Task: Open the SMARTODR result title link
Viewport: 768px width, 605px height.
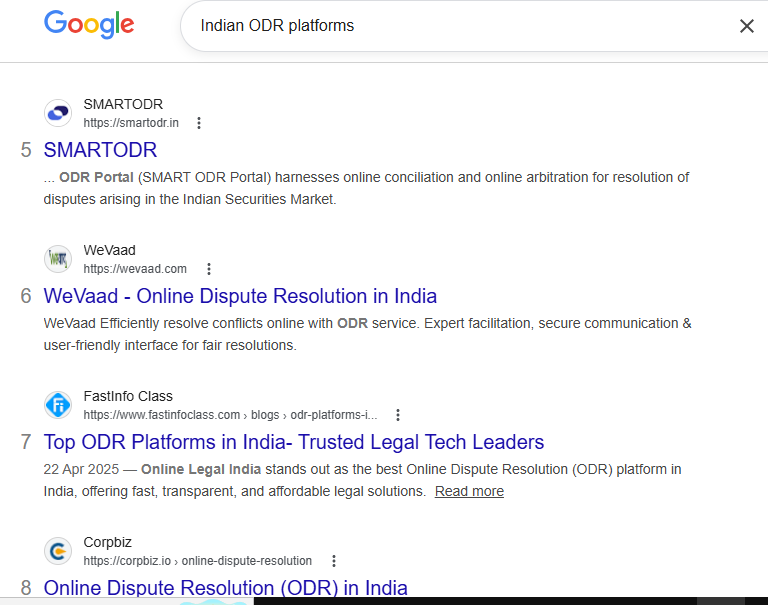Action: pyautogui.click(x=100, y=150)
